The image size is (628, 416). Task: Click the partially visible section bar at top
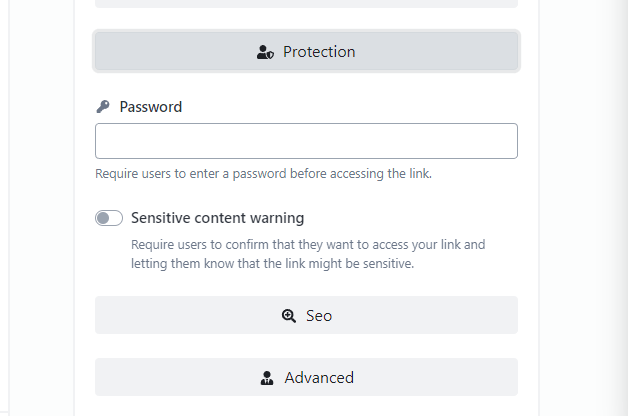(x=306, y=3)
